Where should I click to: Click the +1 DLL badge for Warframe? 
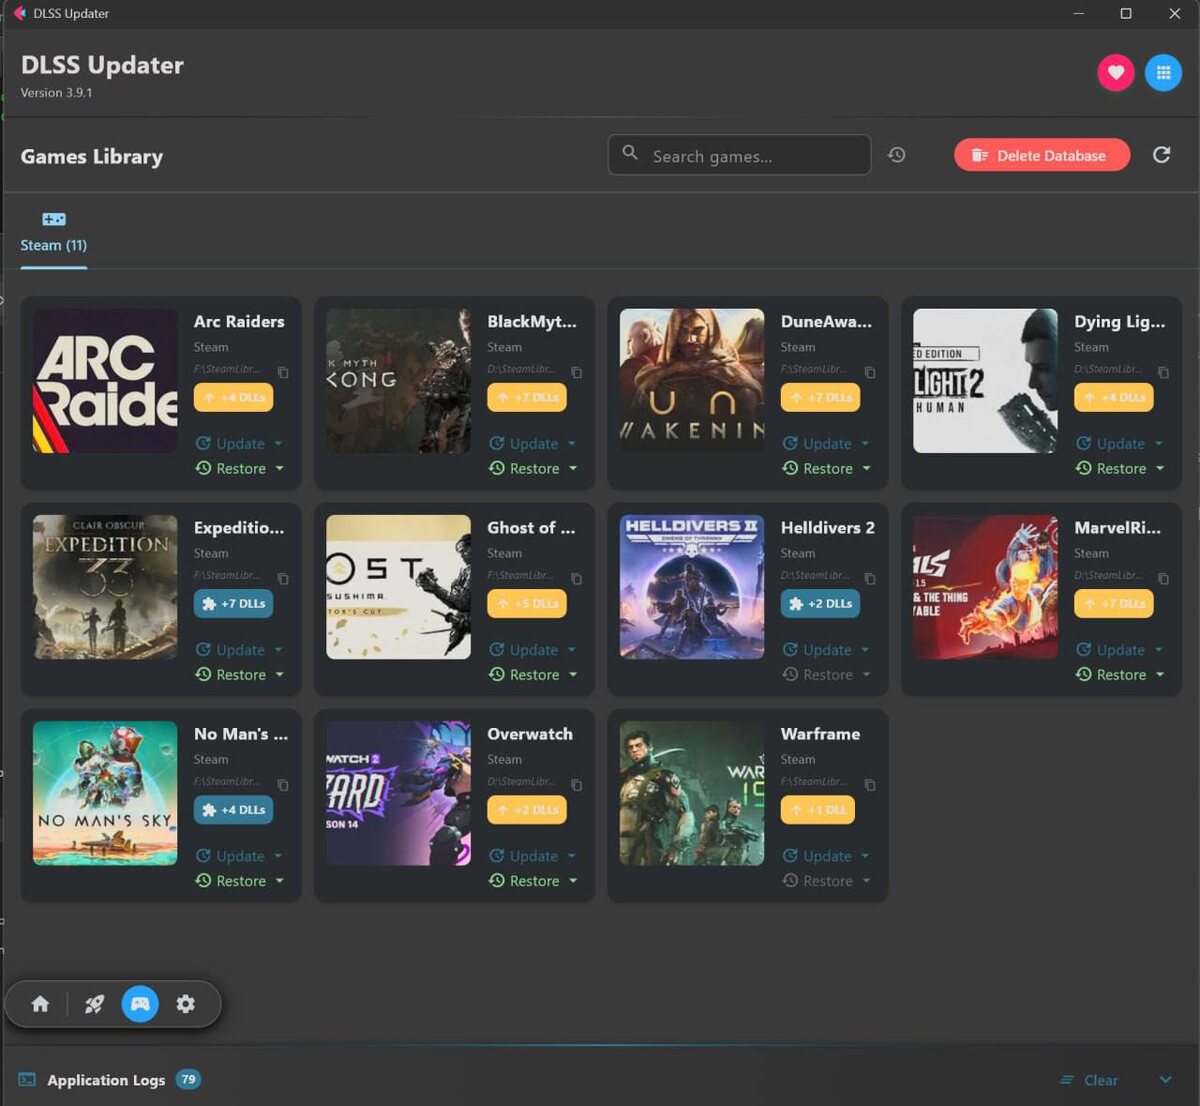818,810
